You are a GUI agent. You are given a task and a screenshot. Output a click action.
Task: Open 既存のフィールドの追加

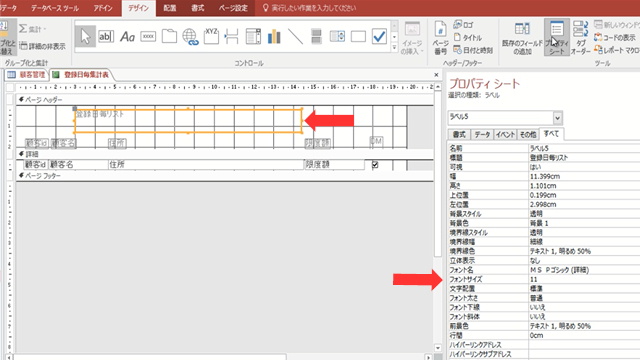(522, 38)
